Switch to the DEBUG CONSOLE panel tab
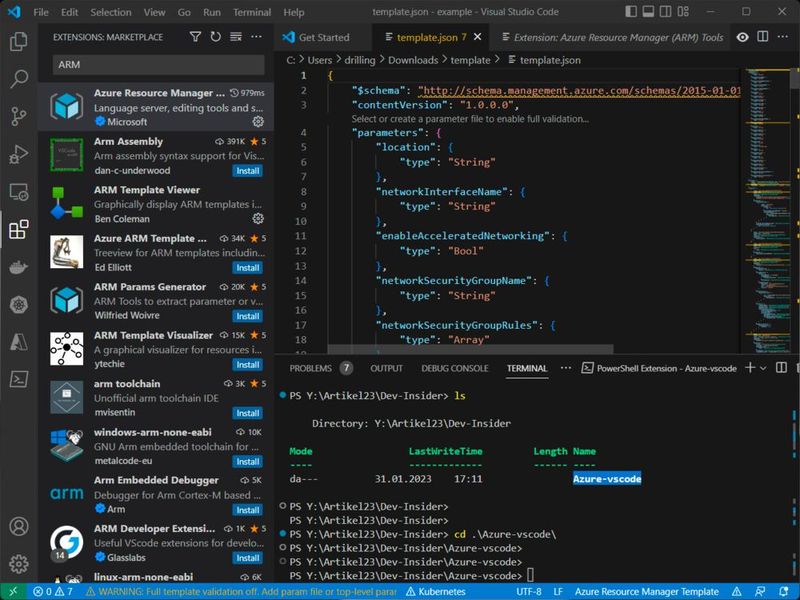 (455, 368)
